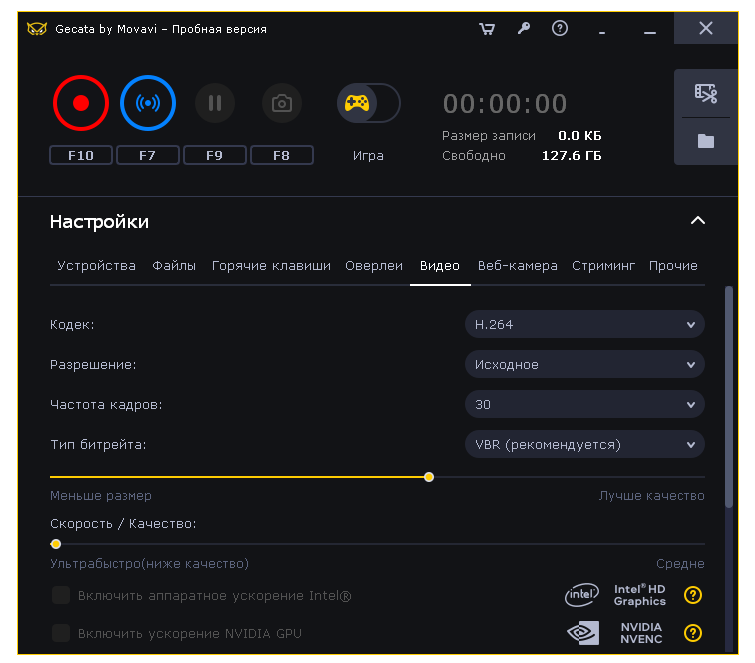
Task: Click the 0.0 КБ recording size value
Action: click(580, 136)
